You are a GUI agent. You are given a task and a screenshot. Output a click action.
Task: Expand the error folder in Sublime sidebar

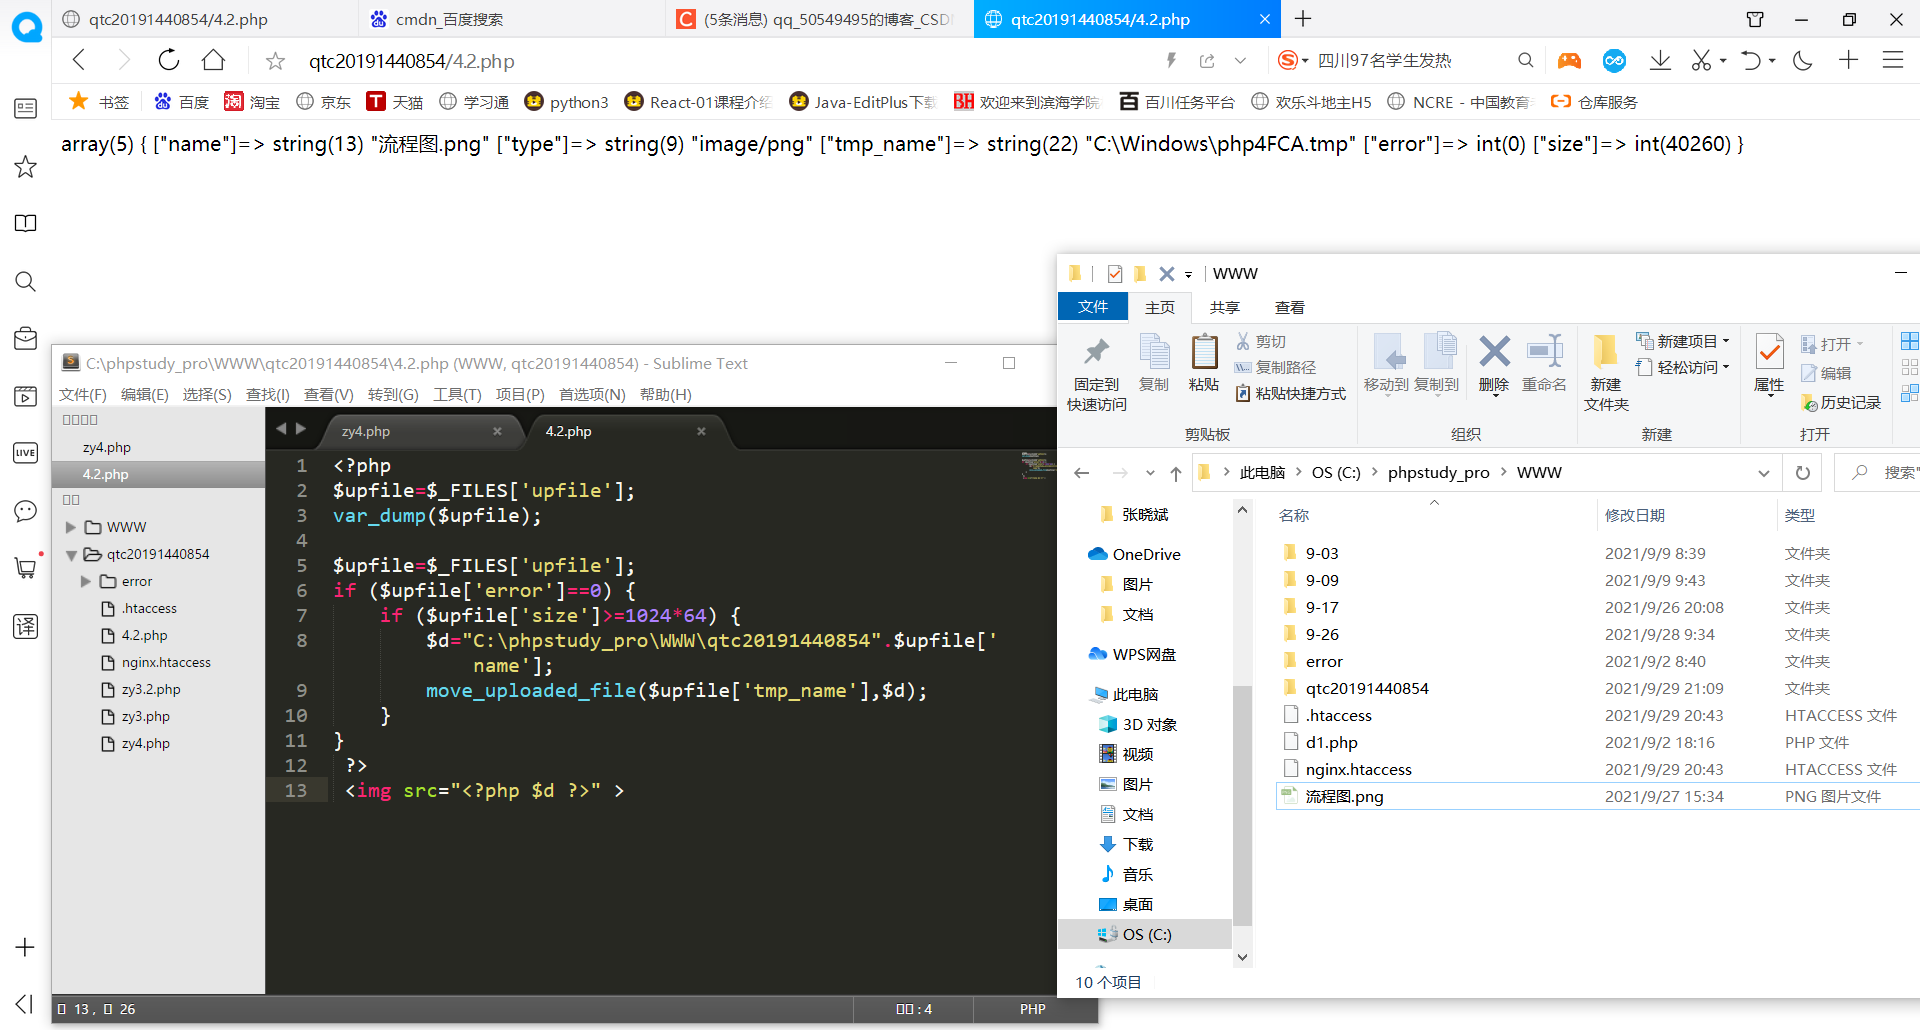(x=86, y=581)
